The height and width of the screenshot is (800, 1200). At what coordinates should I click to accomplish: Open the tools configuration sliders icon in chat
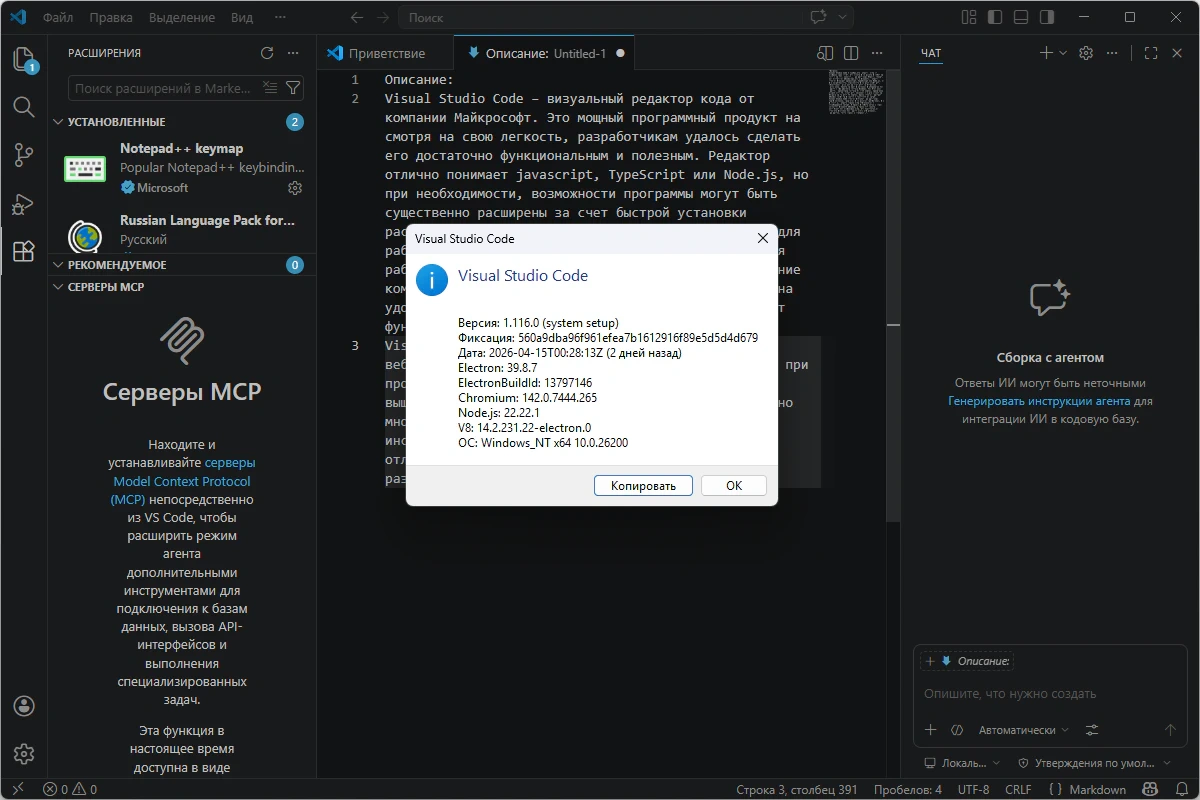(x=1092, y=730)
